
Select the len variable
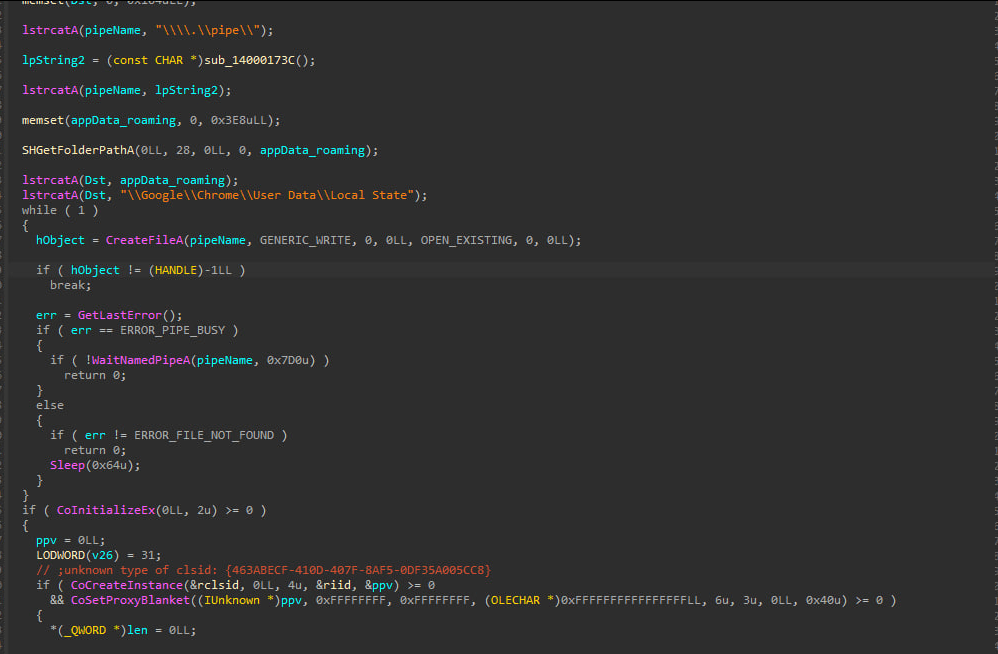pyautogui.click(x=137, y=630)
